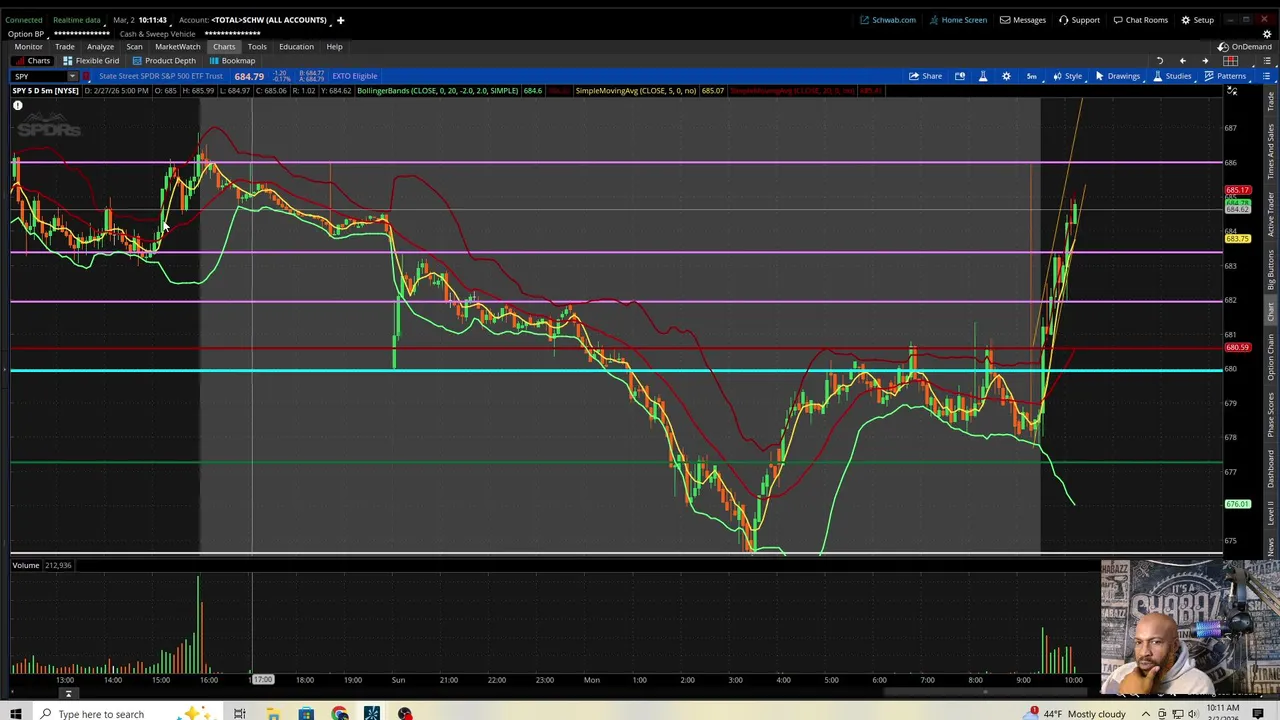Click the collapse arrow below the time axis

coord(68,694)
